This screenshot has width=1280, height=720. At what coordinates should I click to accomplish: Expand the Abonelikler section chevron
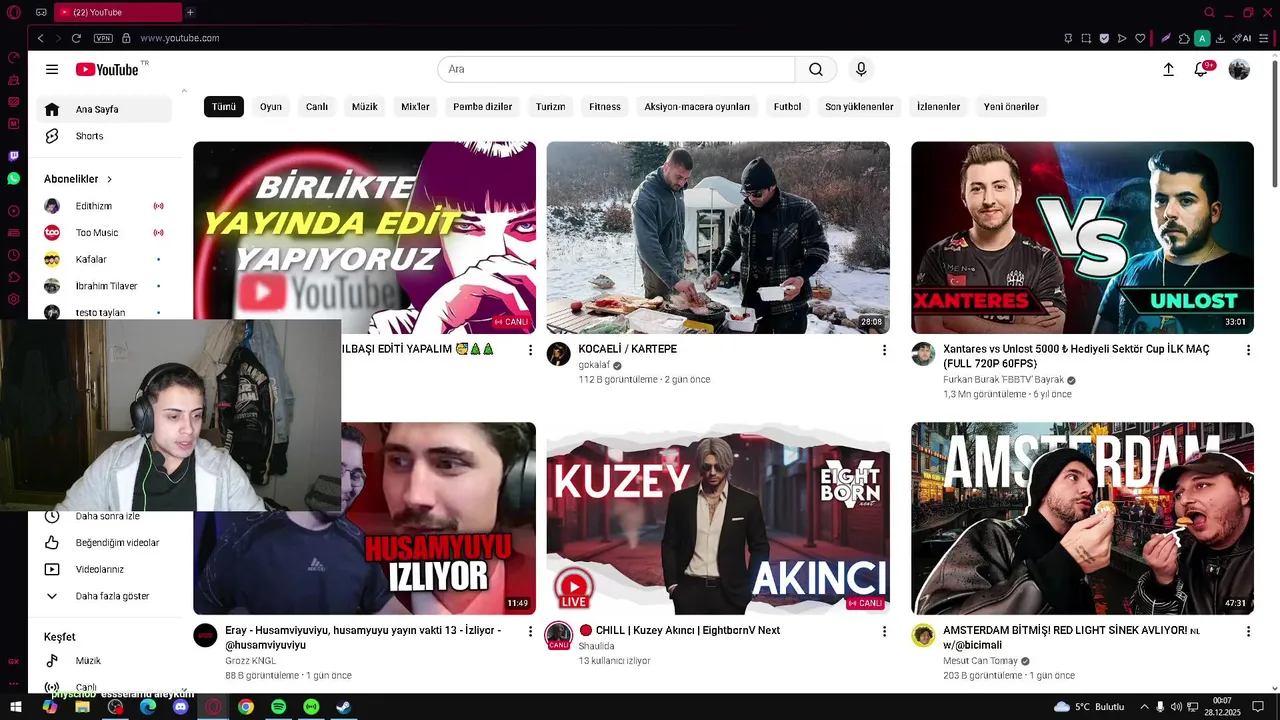109,179
